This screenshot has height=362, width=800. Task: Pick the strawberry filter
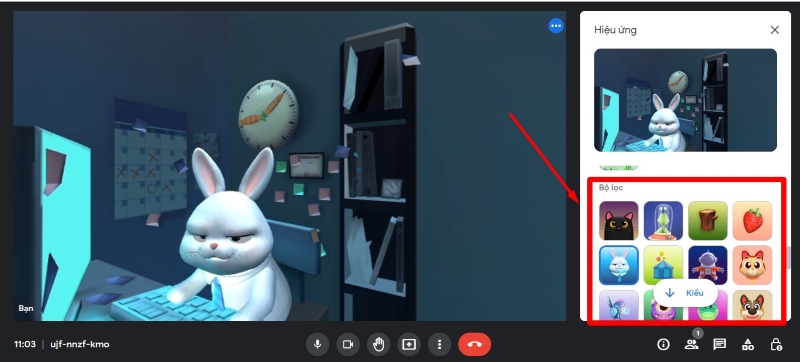(x=753, y=221)
